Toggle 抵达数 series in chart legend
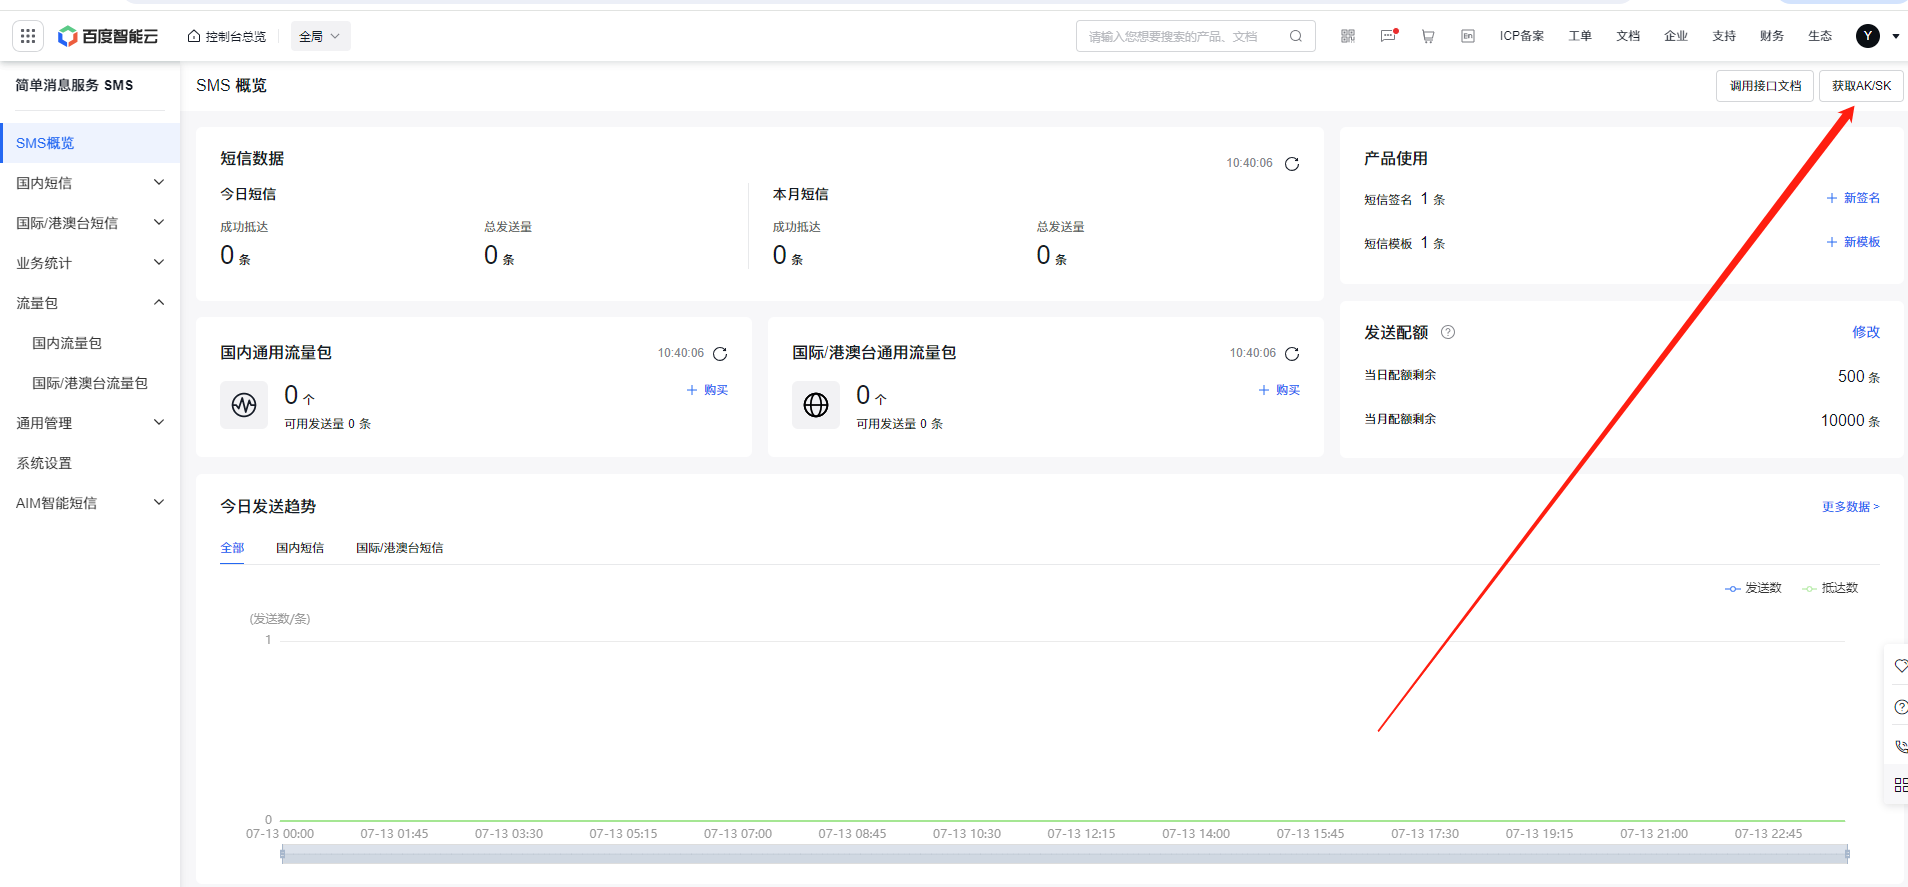This screenshot has width=1908, height=887. tap(1830, 588)
